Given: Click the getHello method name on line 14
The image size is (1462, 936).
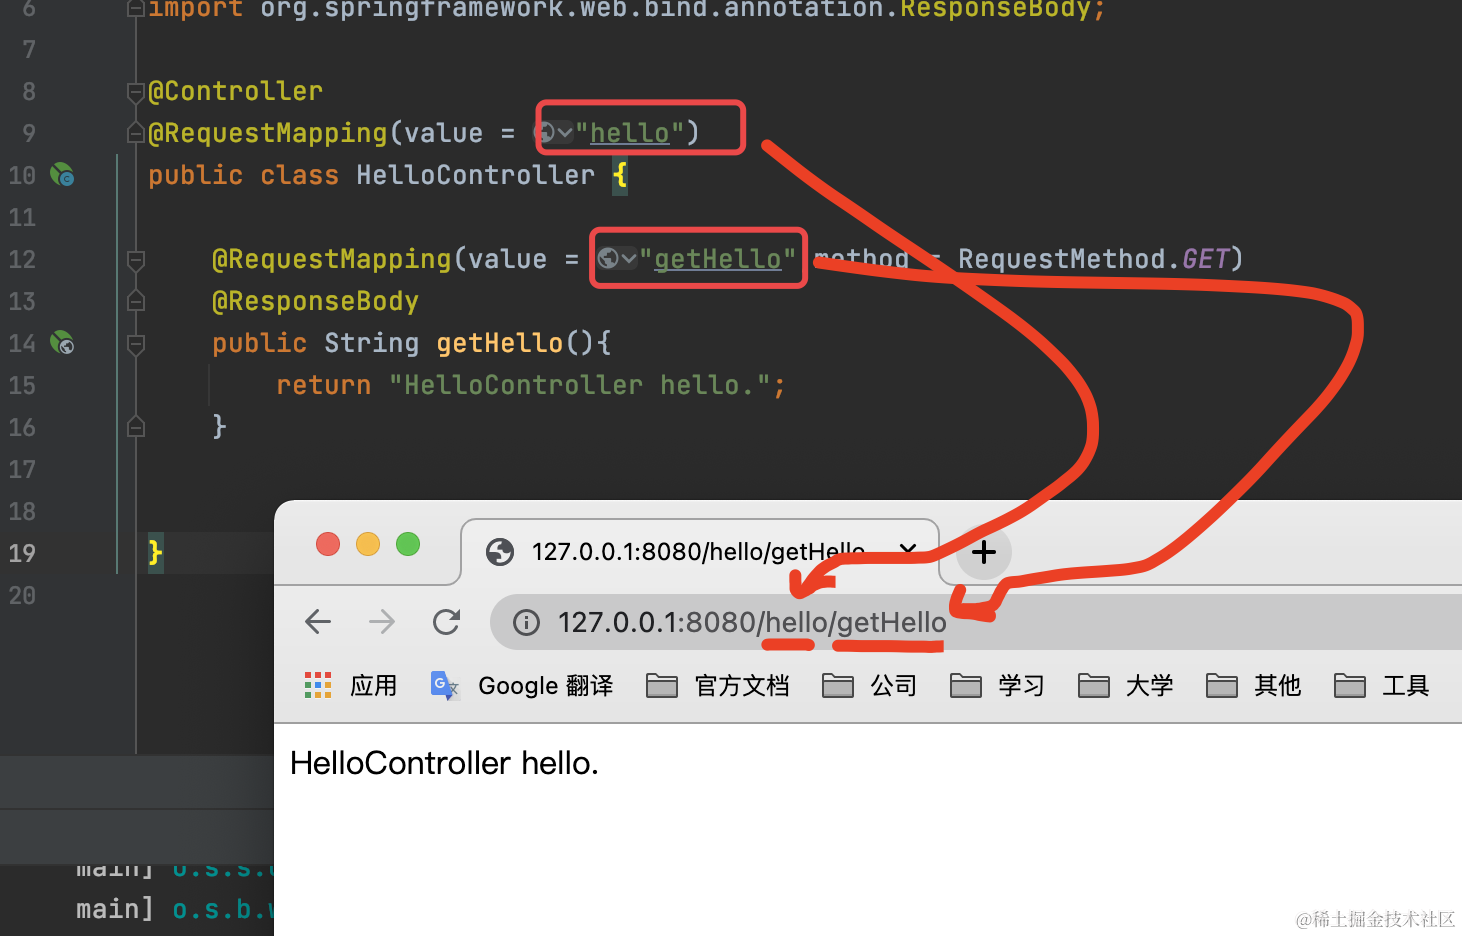Looking at the screenshot, I should pos(500,343).
